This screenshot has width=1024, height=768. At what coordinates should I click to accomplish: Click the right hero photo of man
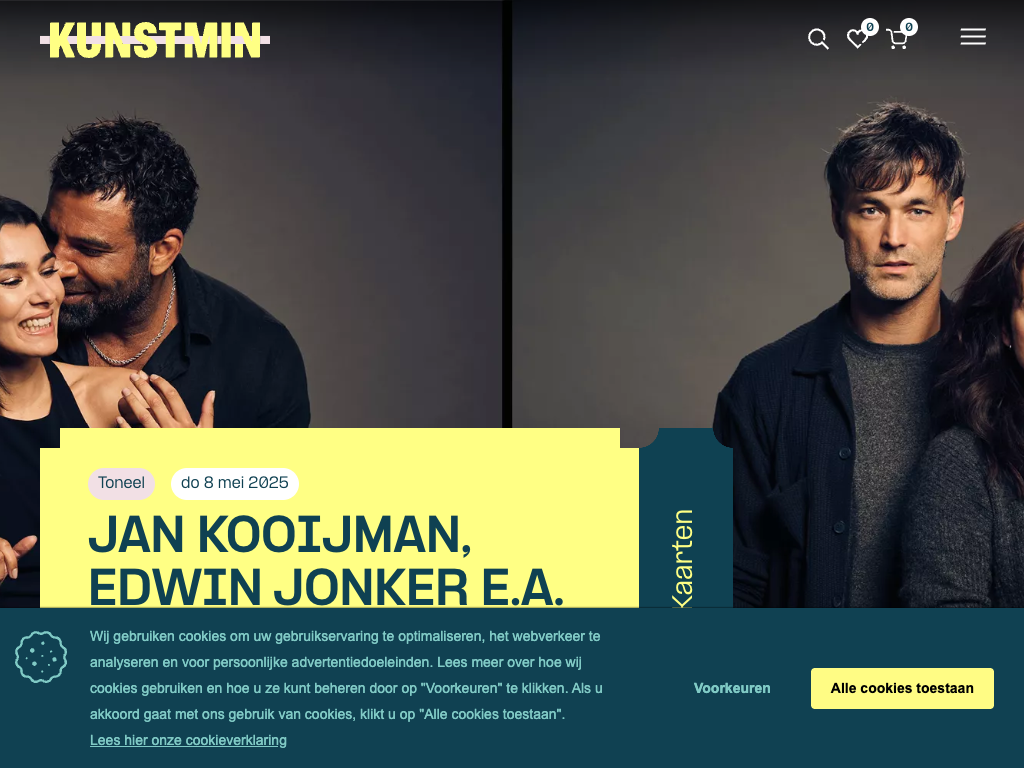pos(768,216)
